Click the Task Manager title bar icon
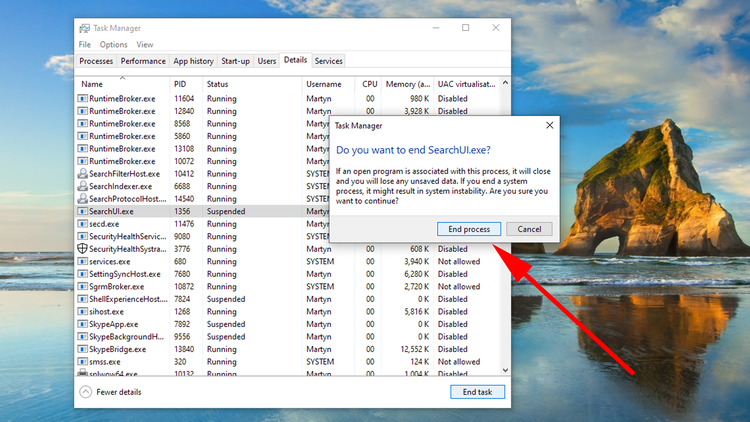Image resolution: width=750 pixels, height=422 pixels. coord(84,28)
